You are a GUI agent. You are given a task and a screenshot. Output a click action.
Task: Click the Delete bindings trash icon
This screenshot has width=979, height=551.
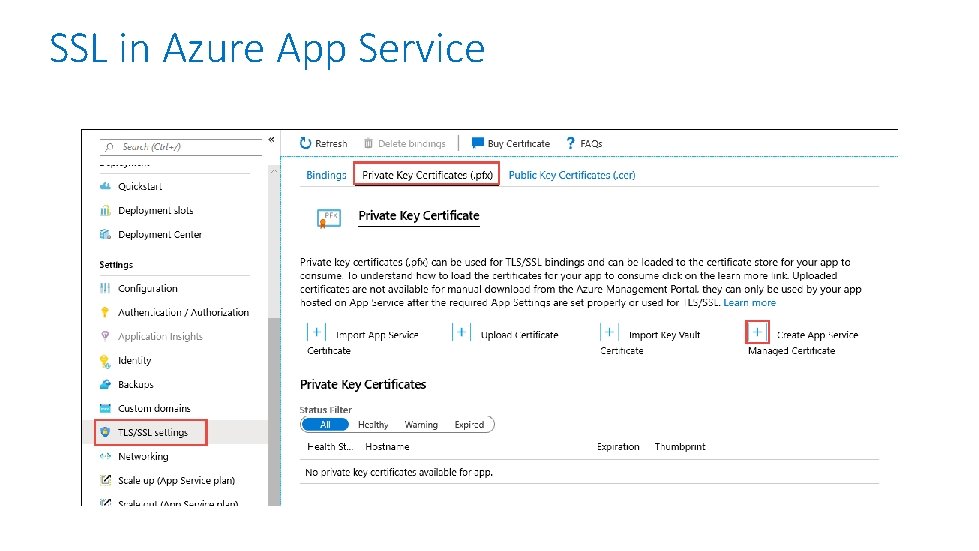pyautogui.click(x=368, y=143)
